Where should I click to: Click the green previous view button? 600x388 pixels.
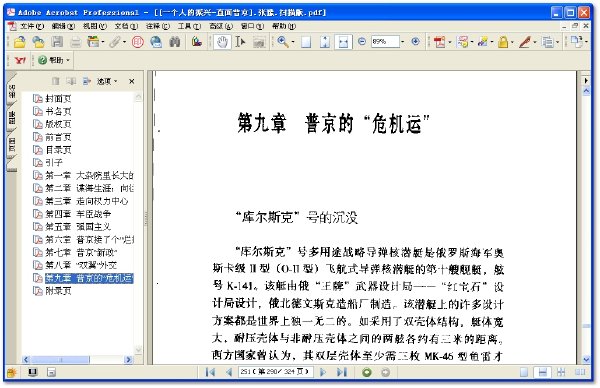click(367, 372)
